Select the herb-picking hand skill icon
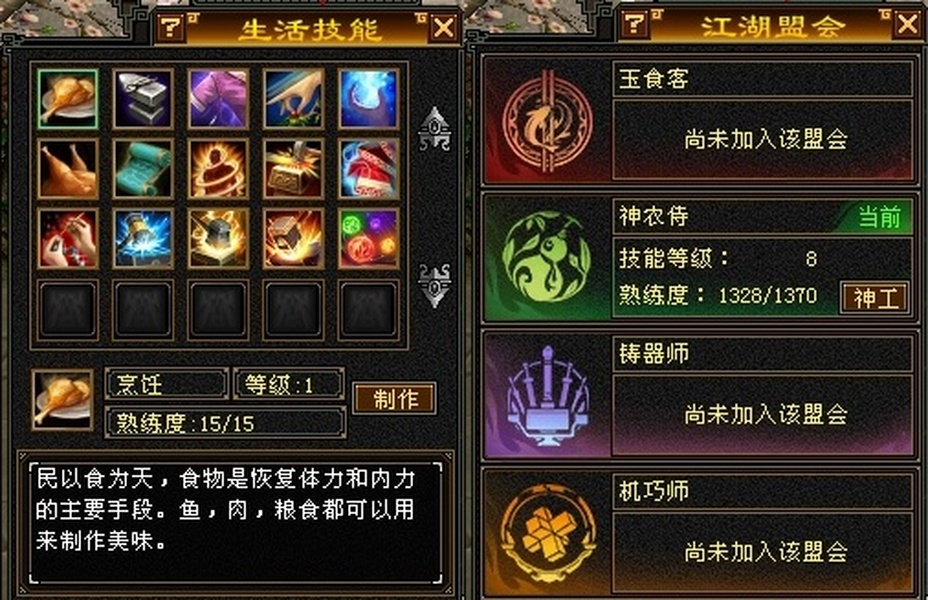Viewport: 928px width, 600px height. 294,99
